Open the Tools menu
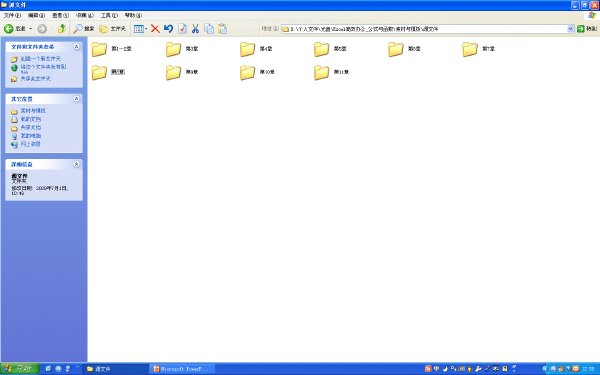Image resolution: width=600 pixels, height=375 pixels. coord(109,15)
